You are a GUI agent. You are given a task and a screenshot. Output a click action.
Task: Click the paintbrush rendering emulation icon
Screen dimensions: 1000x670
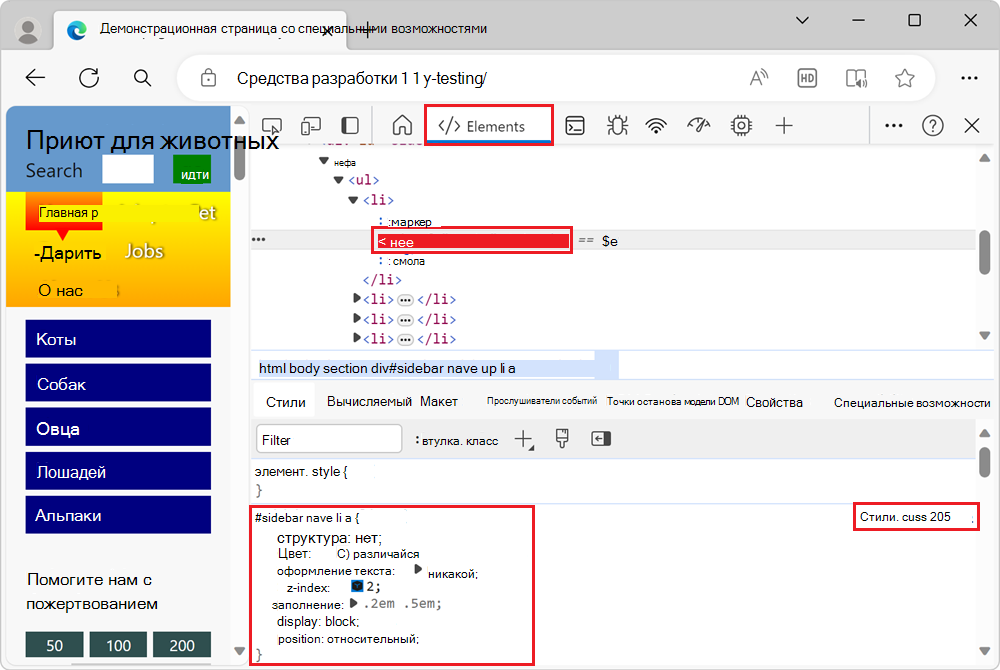[x=562, y=439]
